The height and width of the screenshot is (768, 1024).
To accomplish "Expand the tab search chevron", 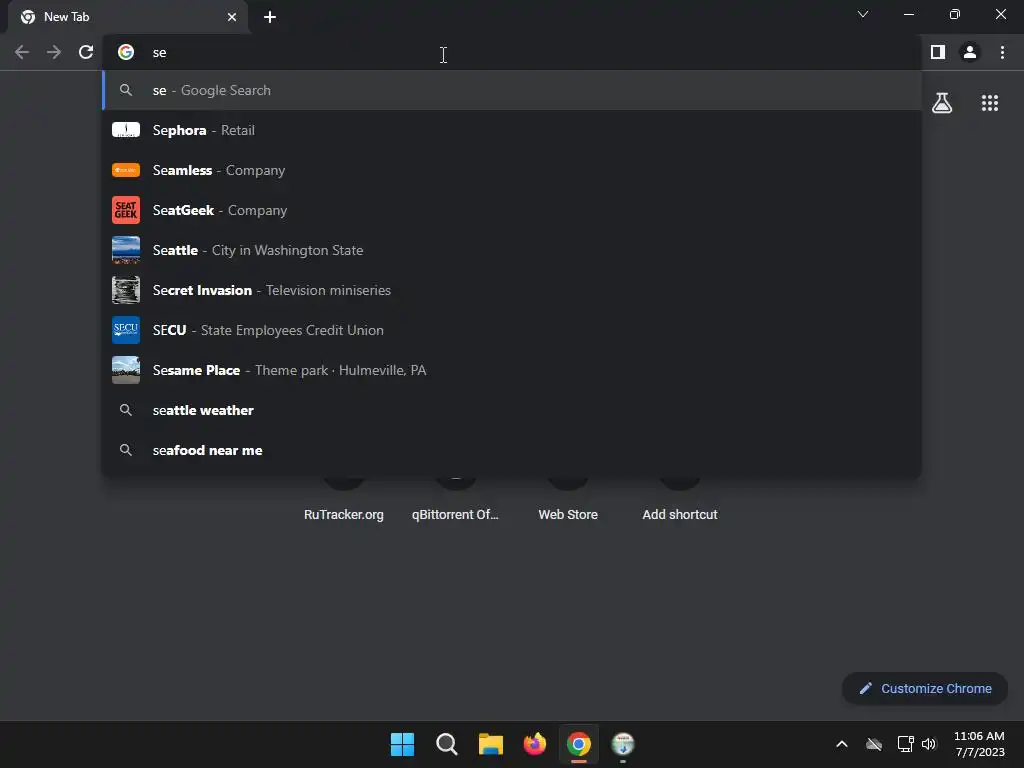I will coord(863,14).
